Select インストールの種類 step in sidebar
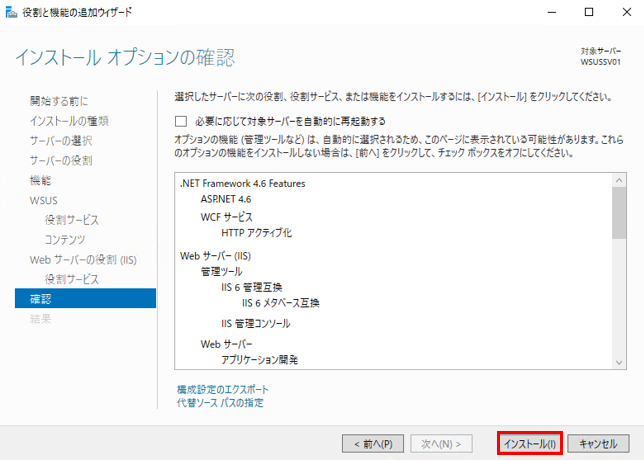The height and width of the screenshot is (460, 644). [69, 121]
